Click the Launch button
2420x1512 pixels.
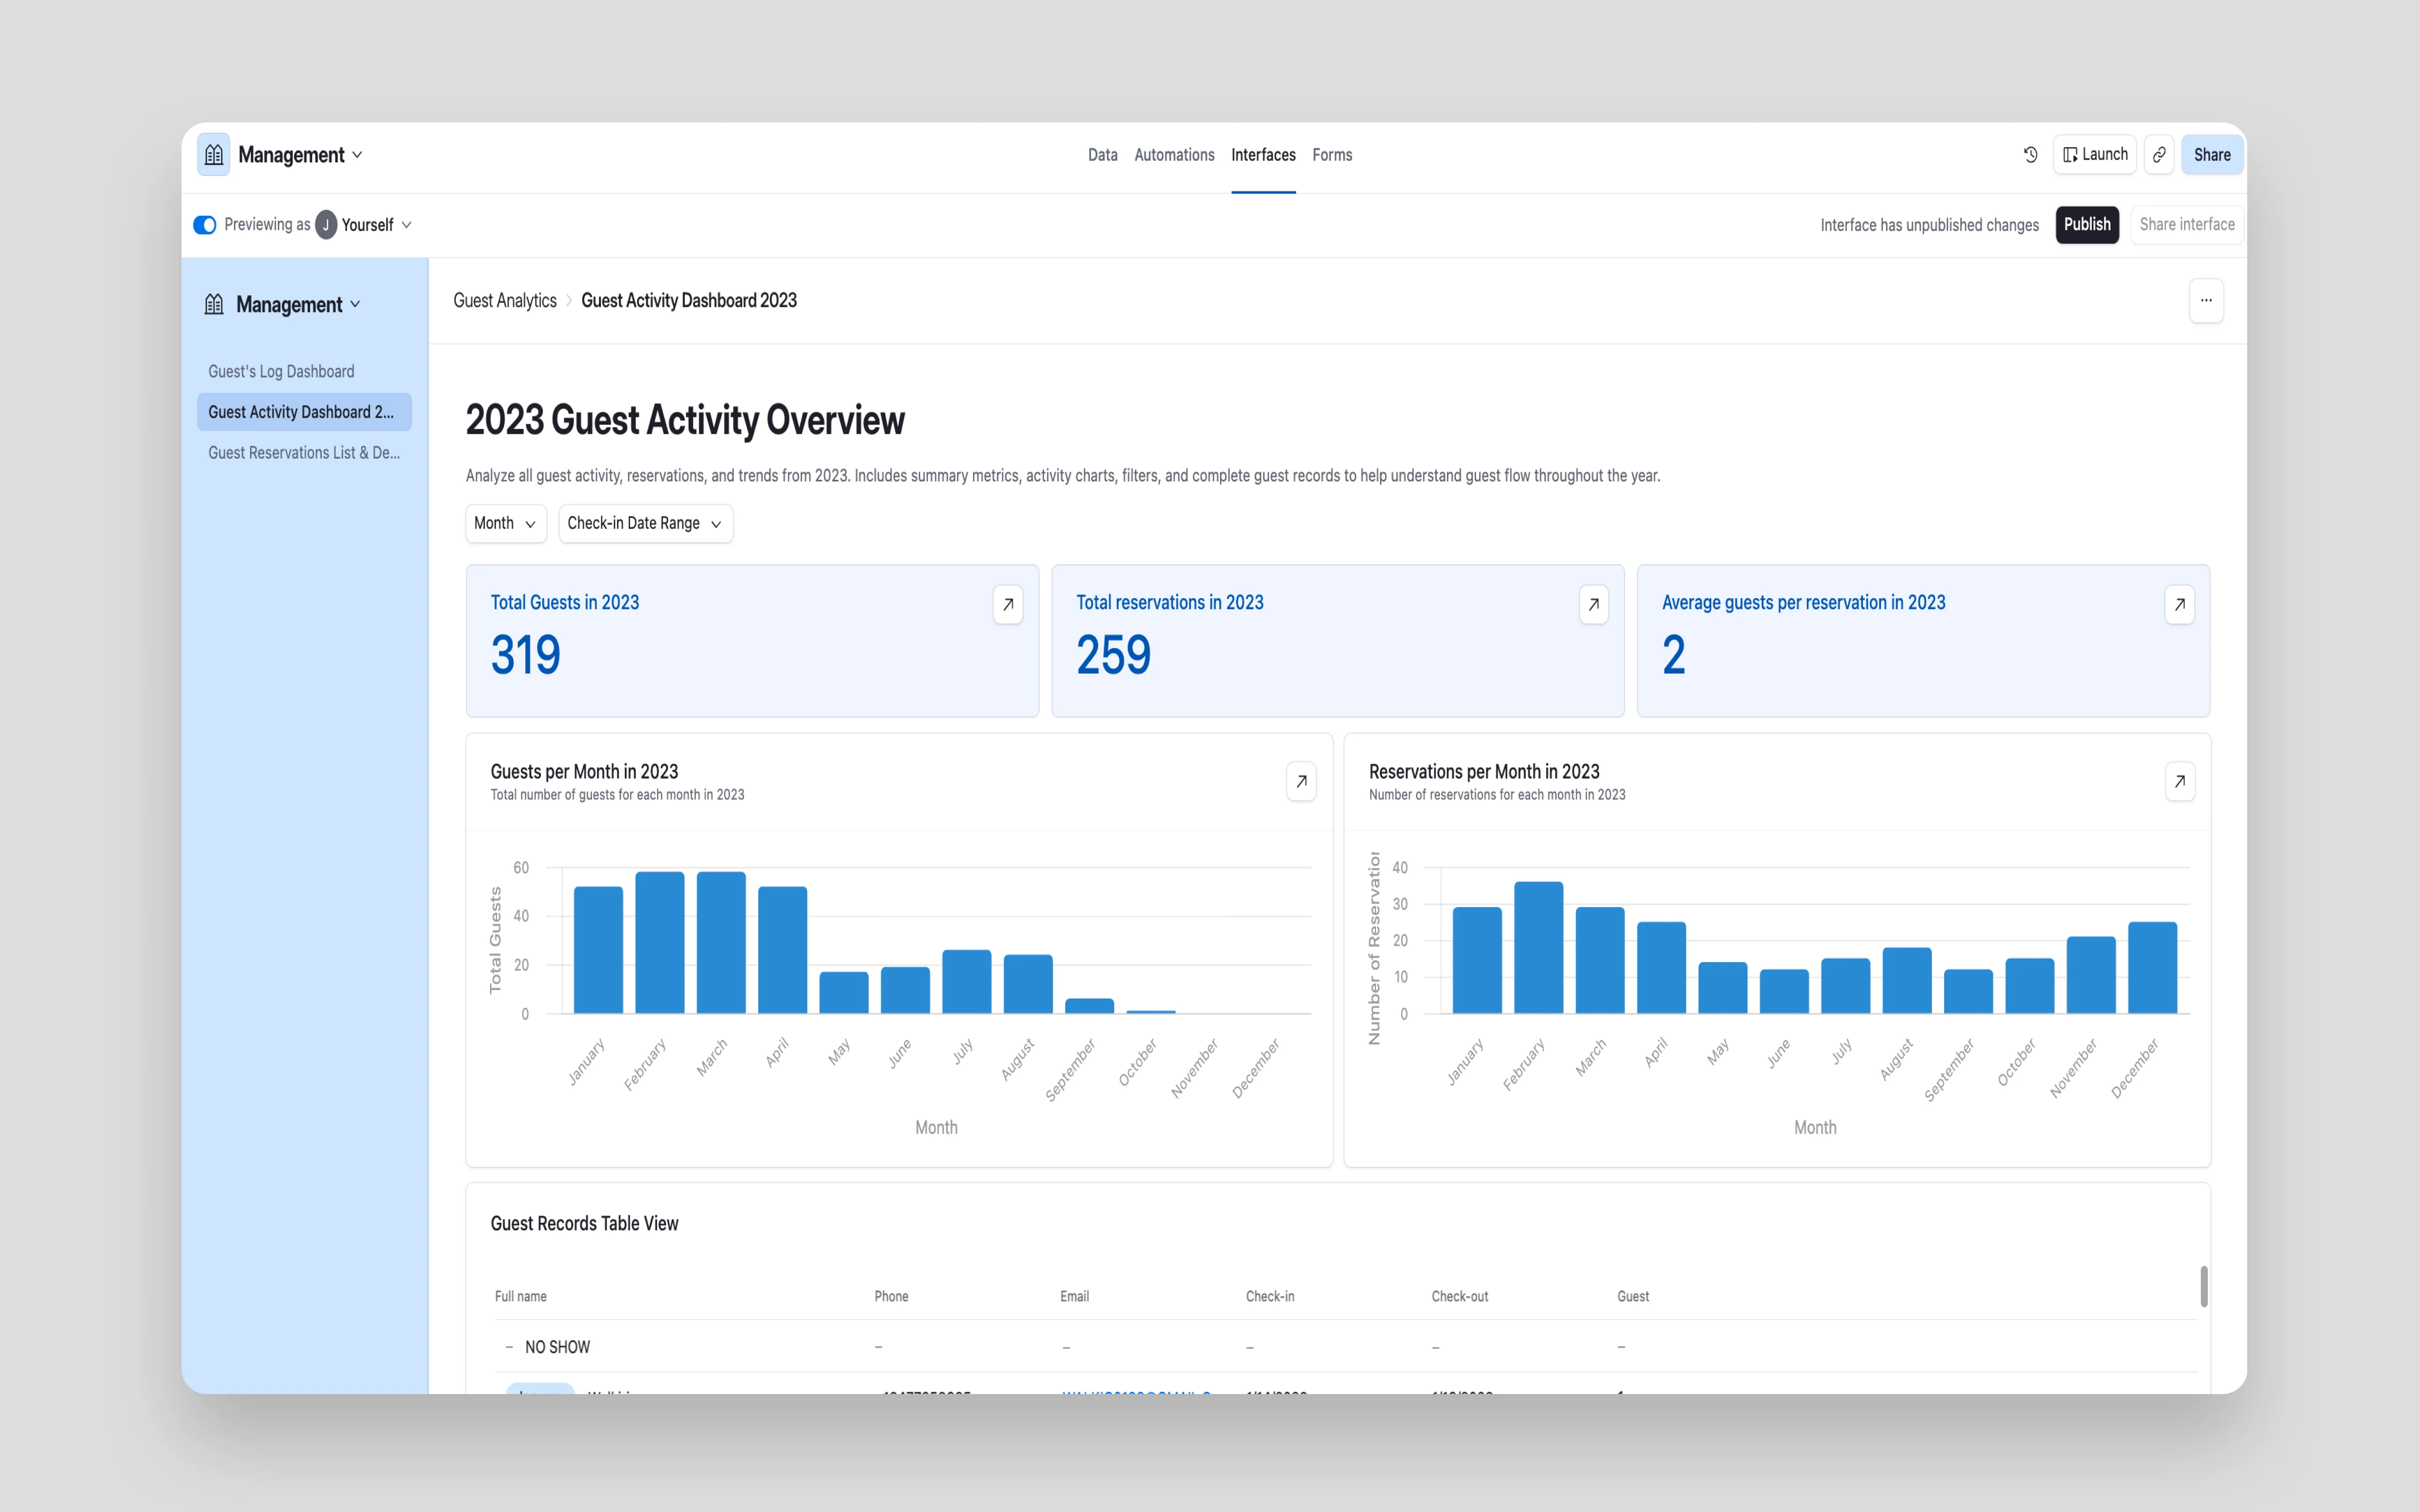tap(2094, 155)
